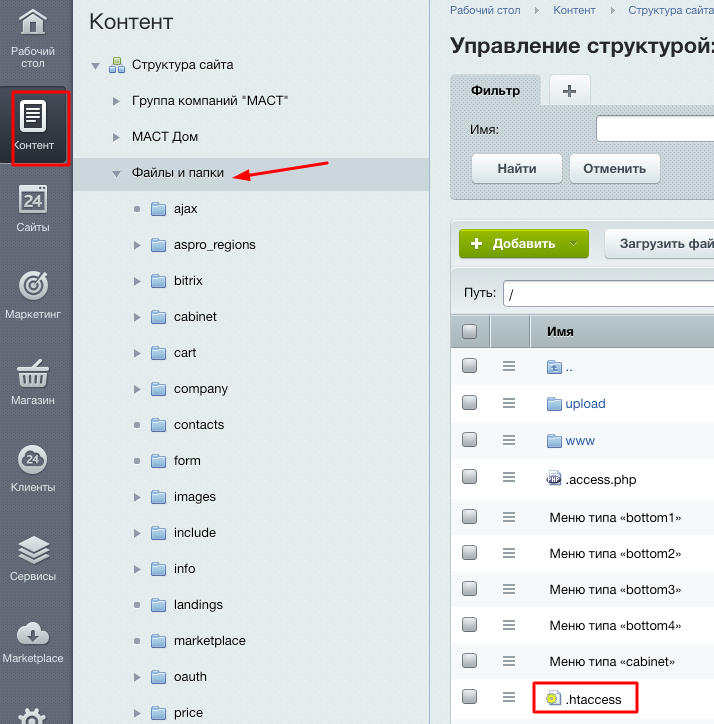Click the aspro_regions folder icon
Screen dimensions: 714x724
pyautogui.click(x=158, y=245)
